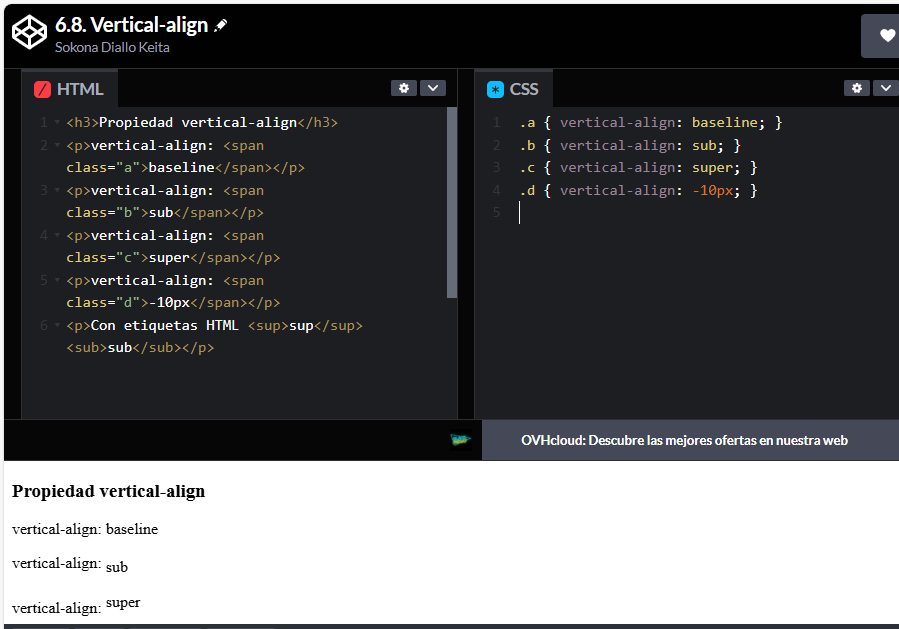
Task: Fold HTML line 1 arrow
Action: (x=57, y=122)
